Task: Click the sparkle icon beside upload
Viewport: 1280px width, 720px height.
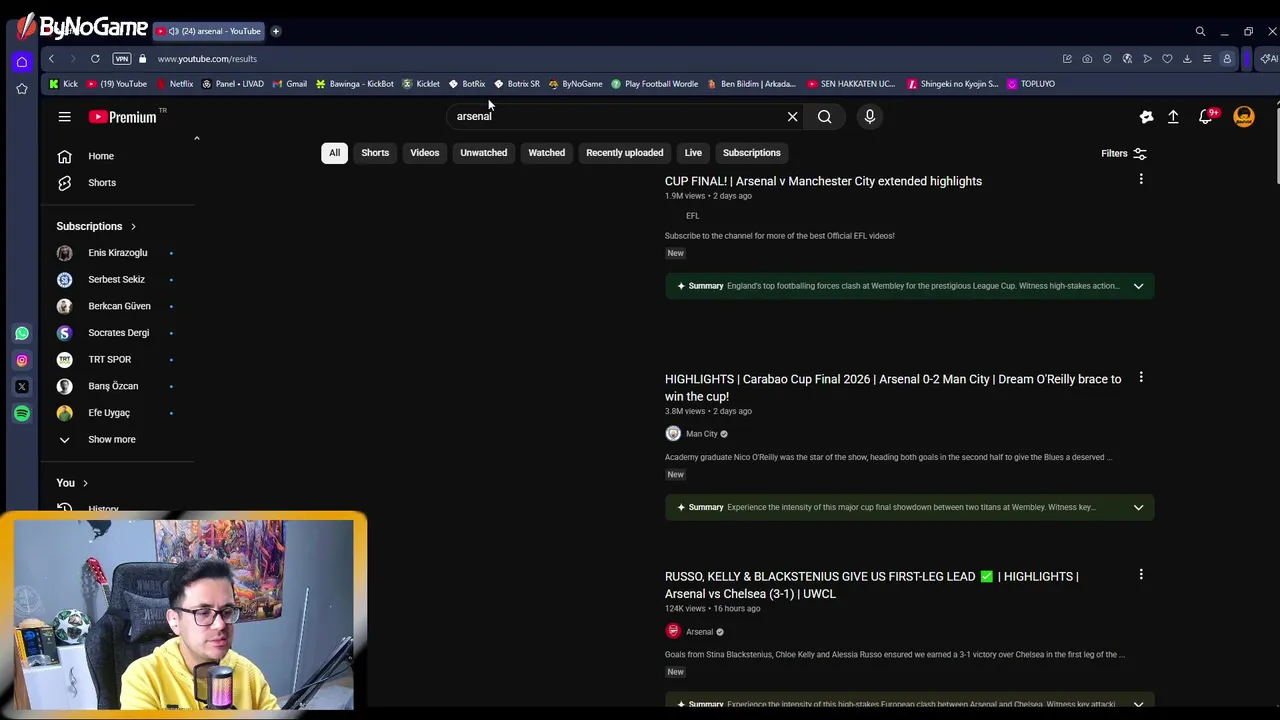Action: tap(1146, 117)
